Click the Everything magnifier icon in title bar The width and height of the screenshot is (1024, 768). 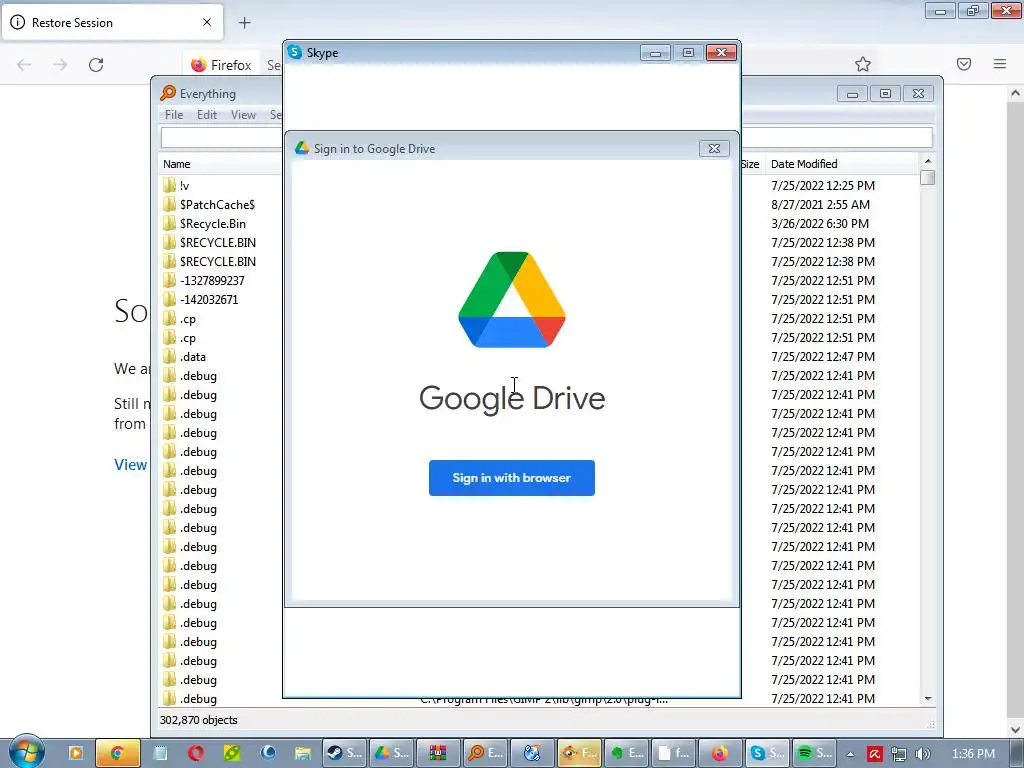168,93
